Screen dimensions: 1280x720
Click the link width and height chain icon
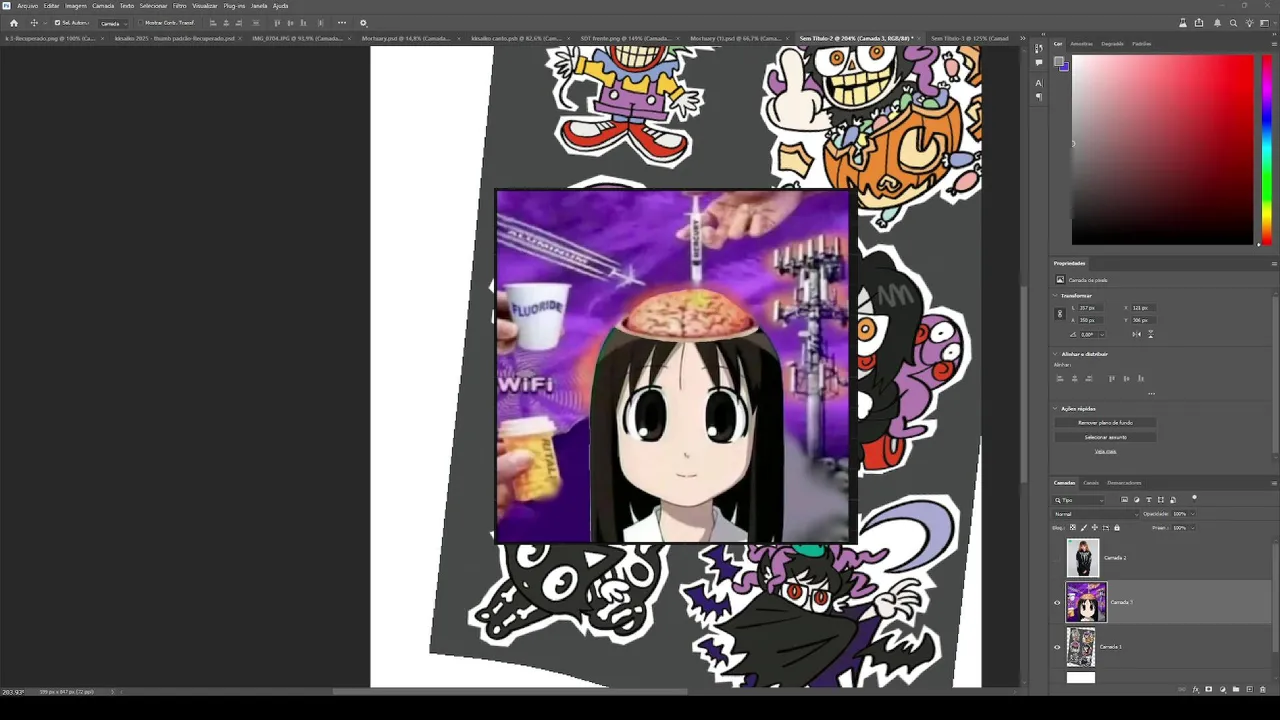tap(1060, 314)
